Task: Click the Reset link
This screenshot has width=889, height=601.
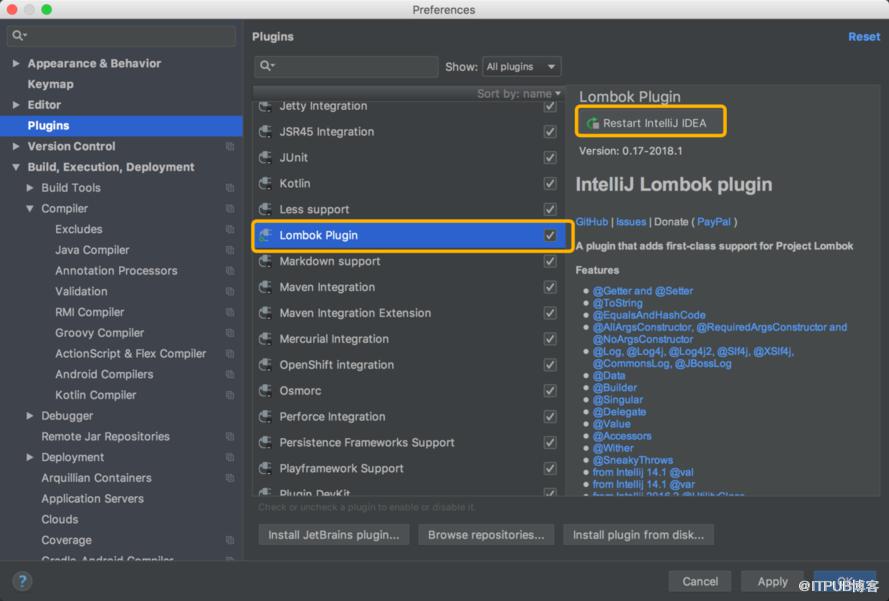Action: [864, 37]
